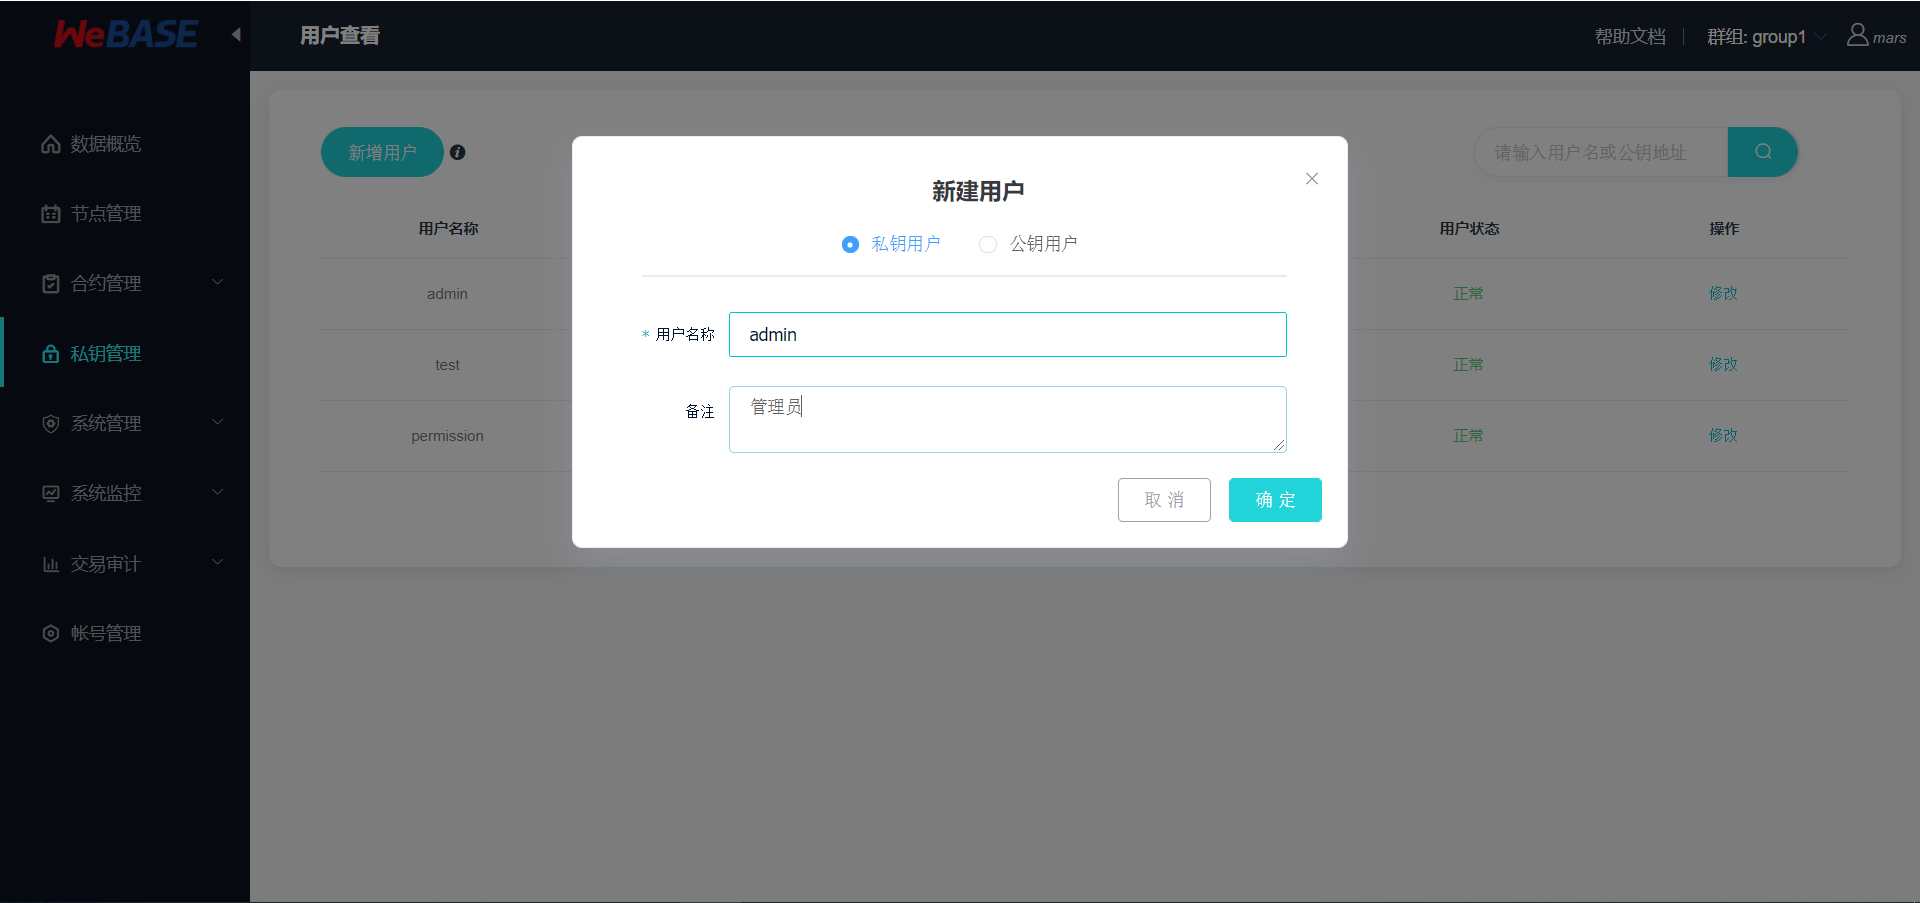Click the magnifier search icon

click(x=1763, y=152)
